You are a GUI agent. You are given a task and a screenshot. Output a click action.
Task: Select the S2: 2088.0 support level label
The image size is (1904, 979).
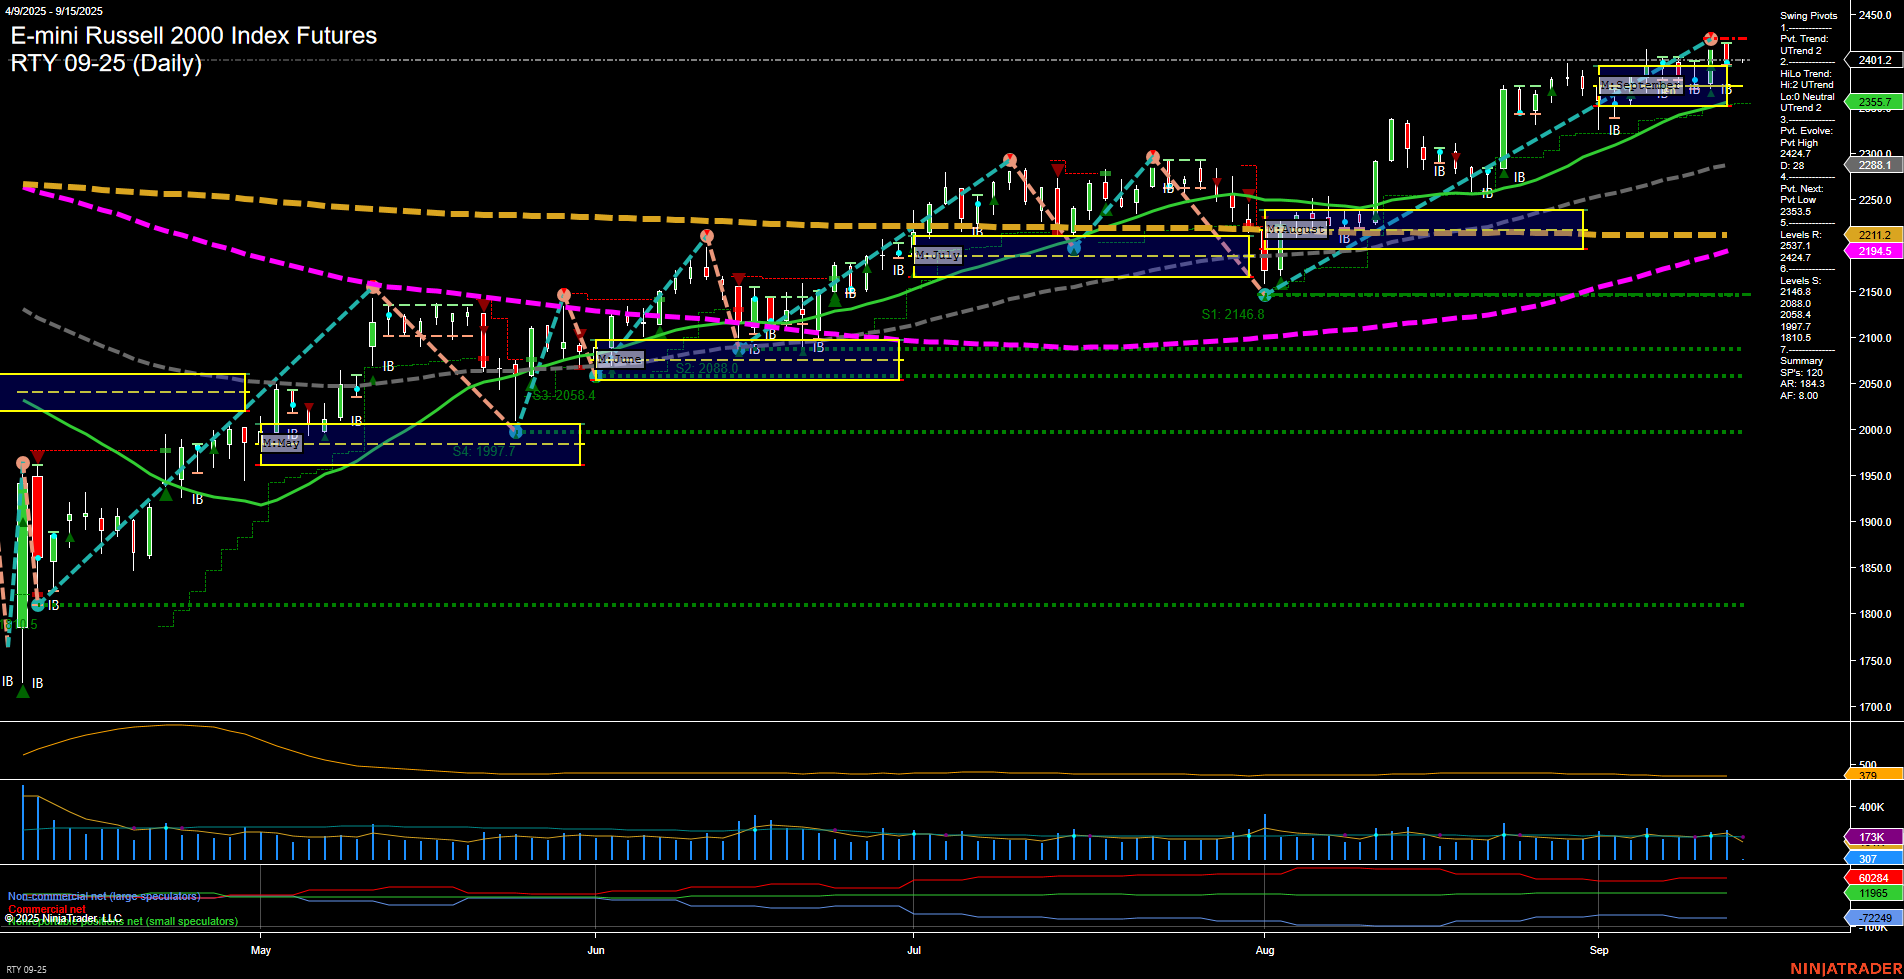[x=707, y=368]
